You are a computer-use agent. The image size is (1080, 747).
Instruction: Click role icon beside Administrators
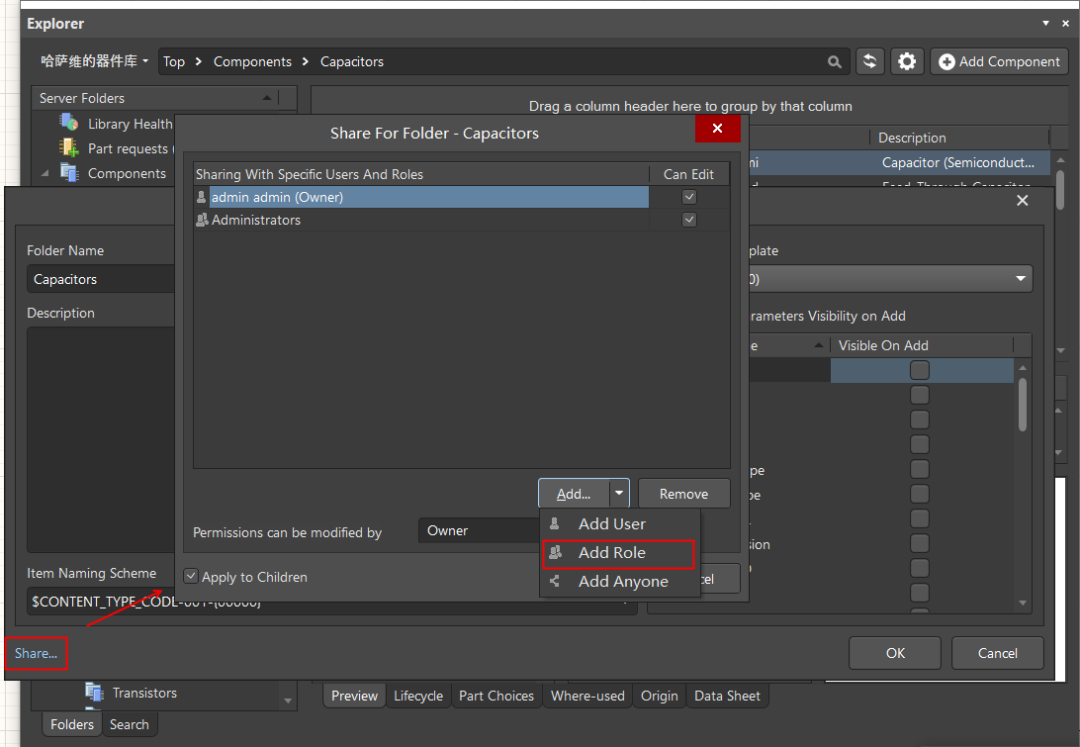tap(202, 220)
